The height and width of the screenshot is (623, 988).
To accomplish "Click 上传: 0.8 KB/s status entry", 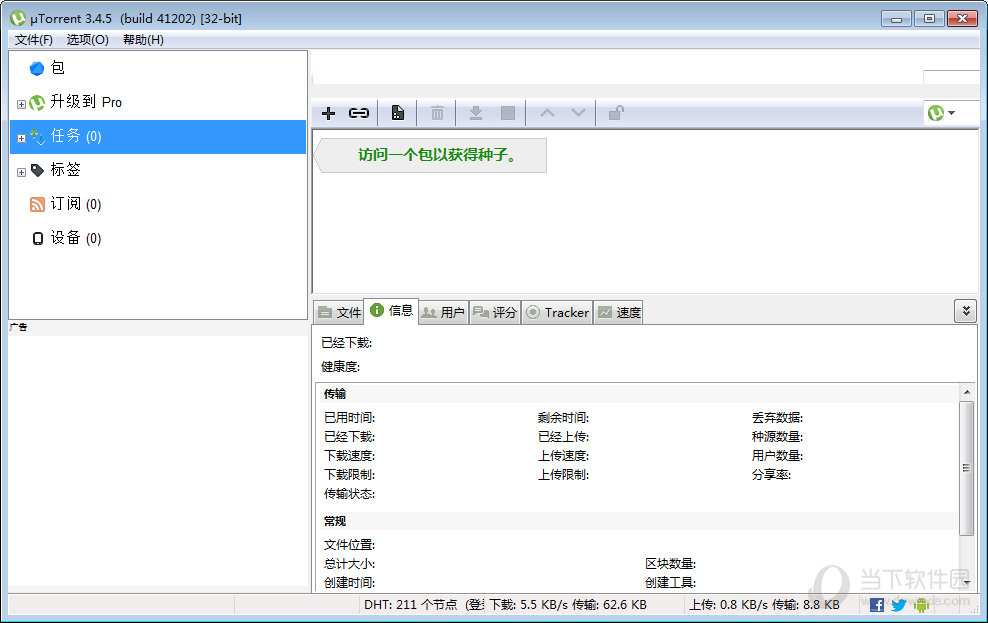I will pyautogui.click(x=764, y=605).
